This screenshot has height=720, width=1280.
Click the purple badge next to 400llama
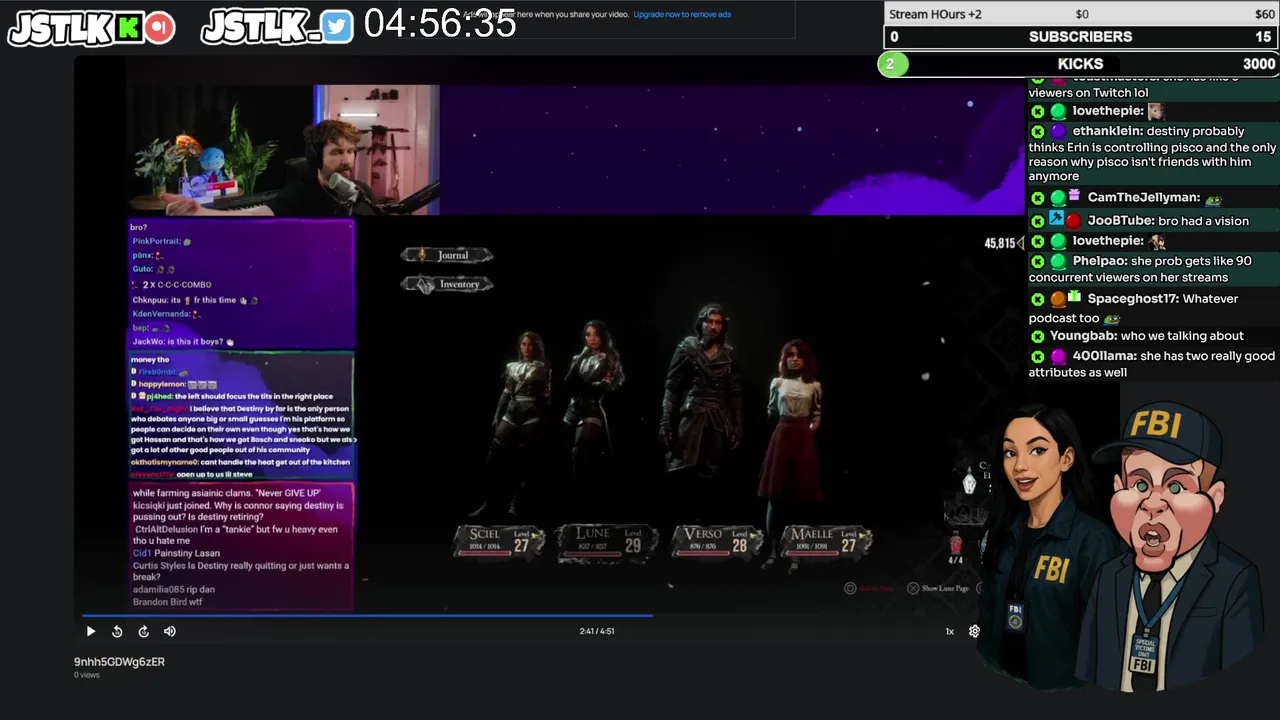click(x=1058, y=356)
